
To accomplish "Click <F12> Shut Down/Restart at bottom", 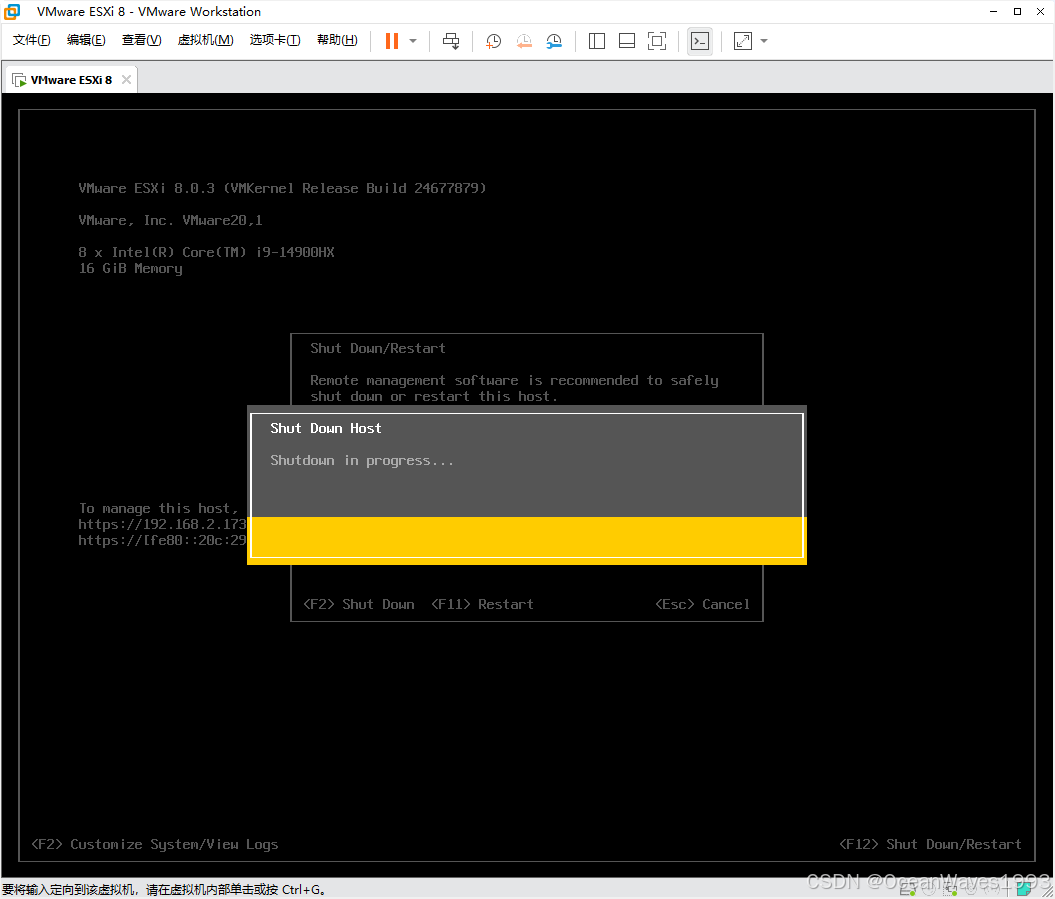I will tap(931, 844).
